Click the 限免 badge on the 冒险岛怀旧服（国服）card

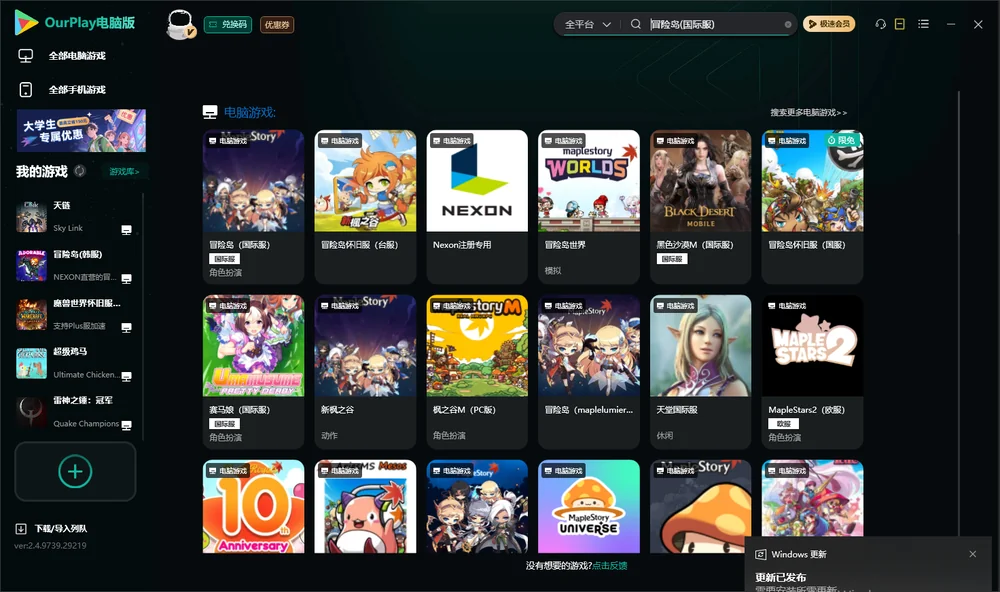pos(841,140)
